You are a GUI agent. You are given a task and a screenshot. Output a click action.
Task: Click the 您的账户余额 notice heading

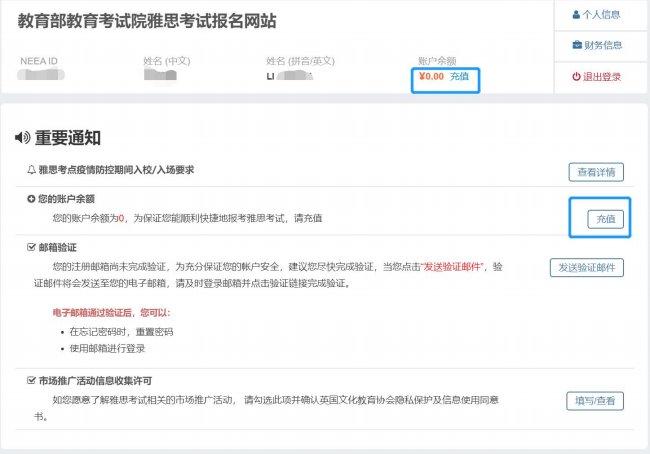coord(67,200)
